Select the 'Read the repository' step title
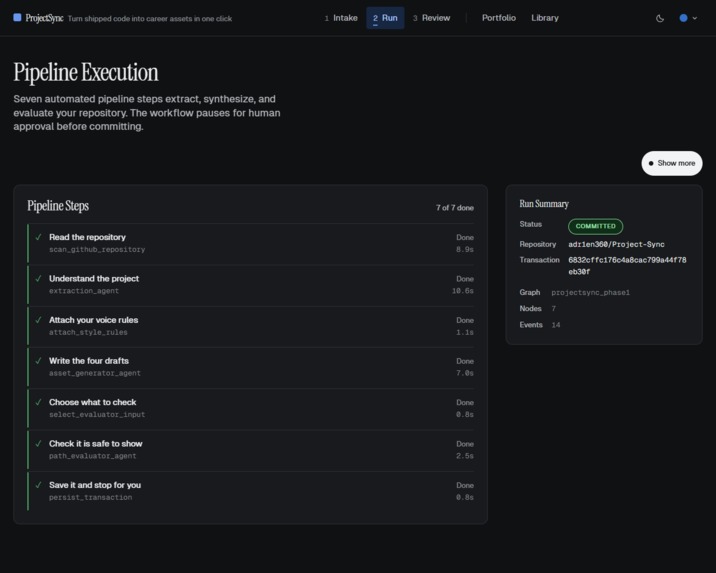This screenshot has height=573, width=716. click(x=87, y=237)
